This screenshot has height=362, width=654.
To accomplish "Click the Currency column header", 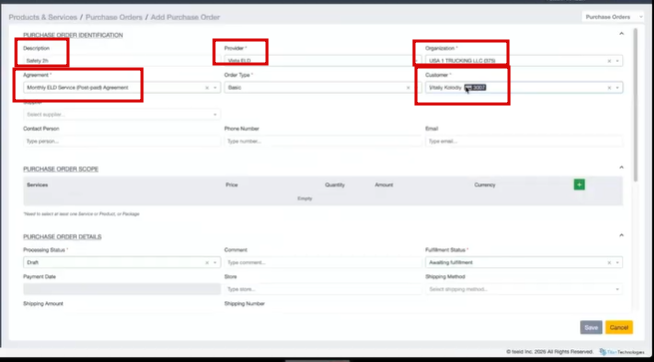I will pyautogui.click(x=485, y=185).
